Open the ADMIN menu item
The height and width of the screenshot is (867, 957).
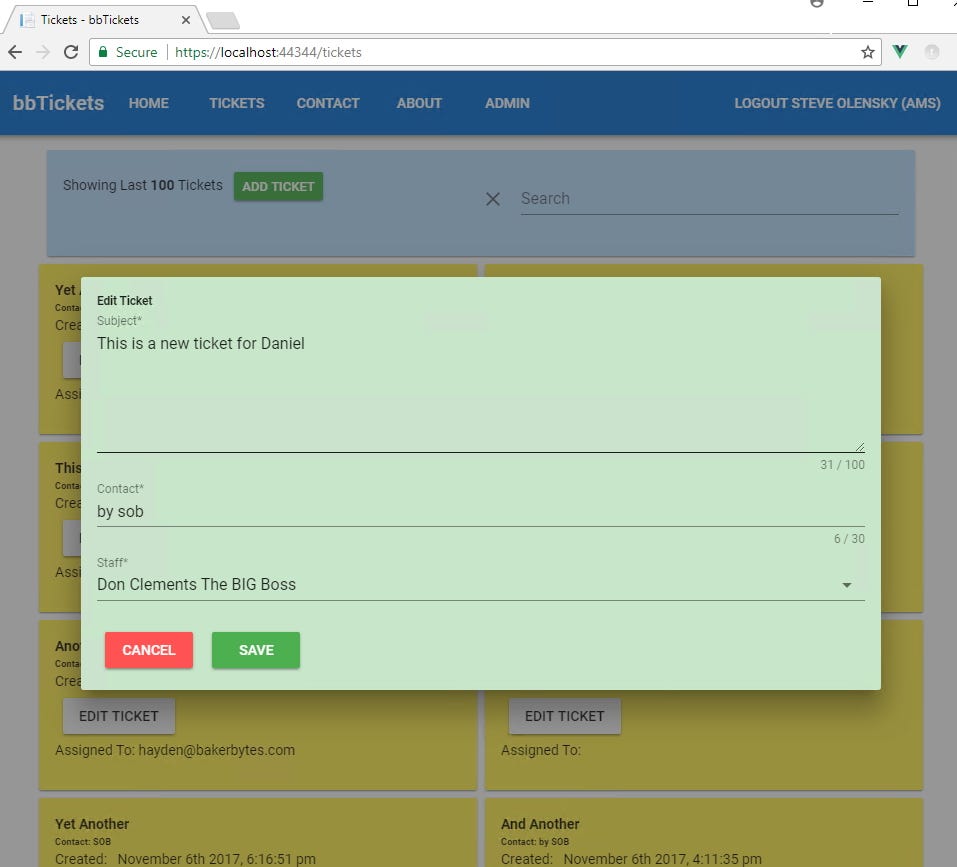click(x=507, y=103)
